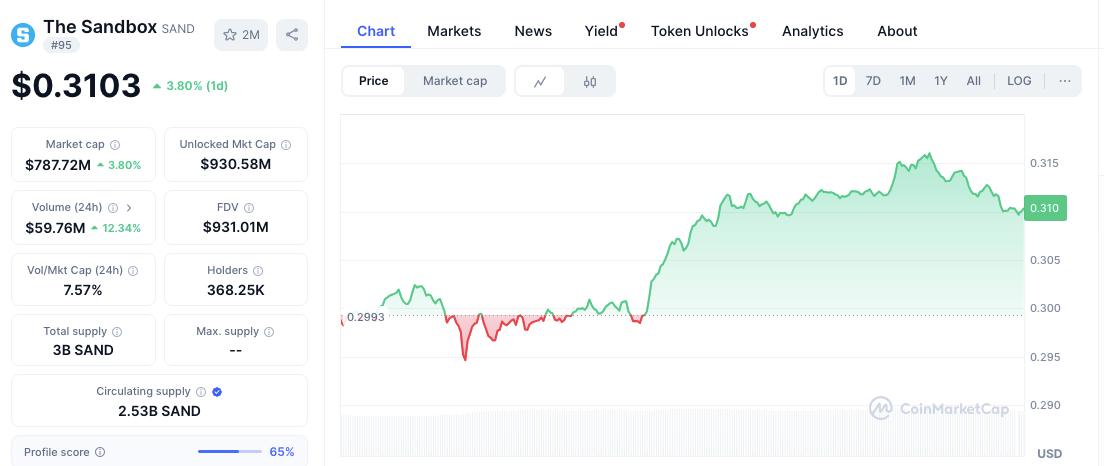The width and height of the screenshot is (1104, 466).
Task: Click the star watchlist button
Action: click(x=240, y=35)
